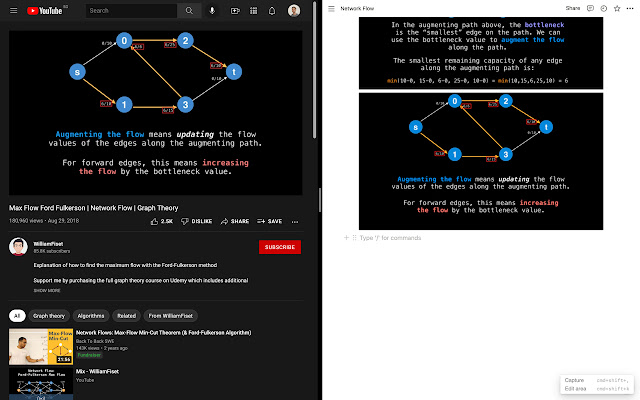Favorite the Notion page with star

click(x=617, y=8)
